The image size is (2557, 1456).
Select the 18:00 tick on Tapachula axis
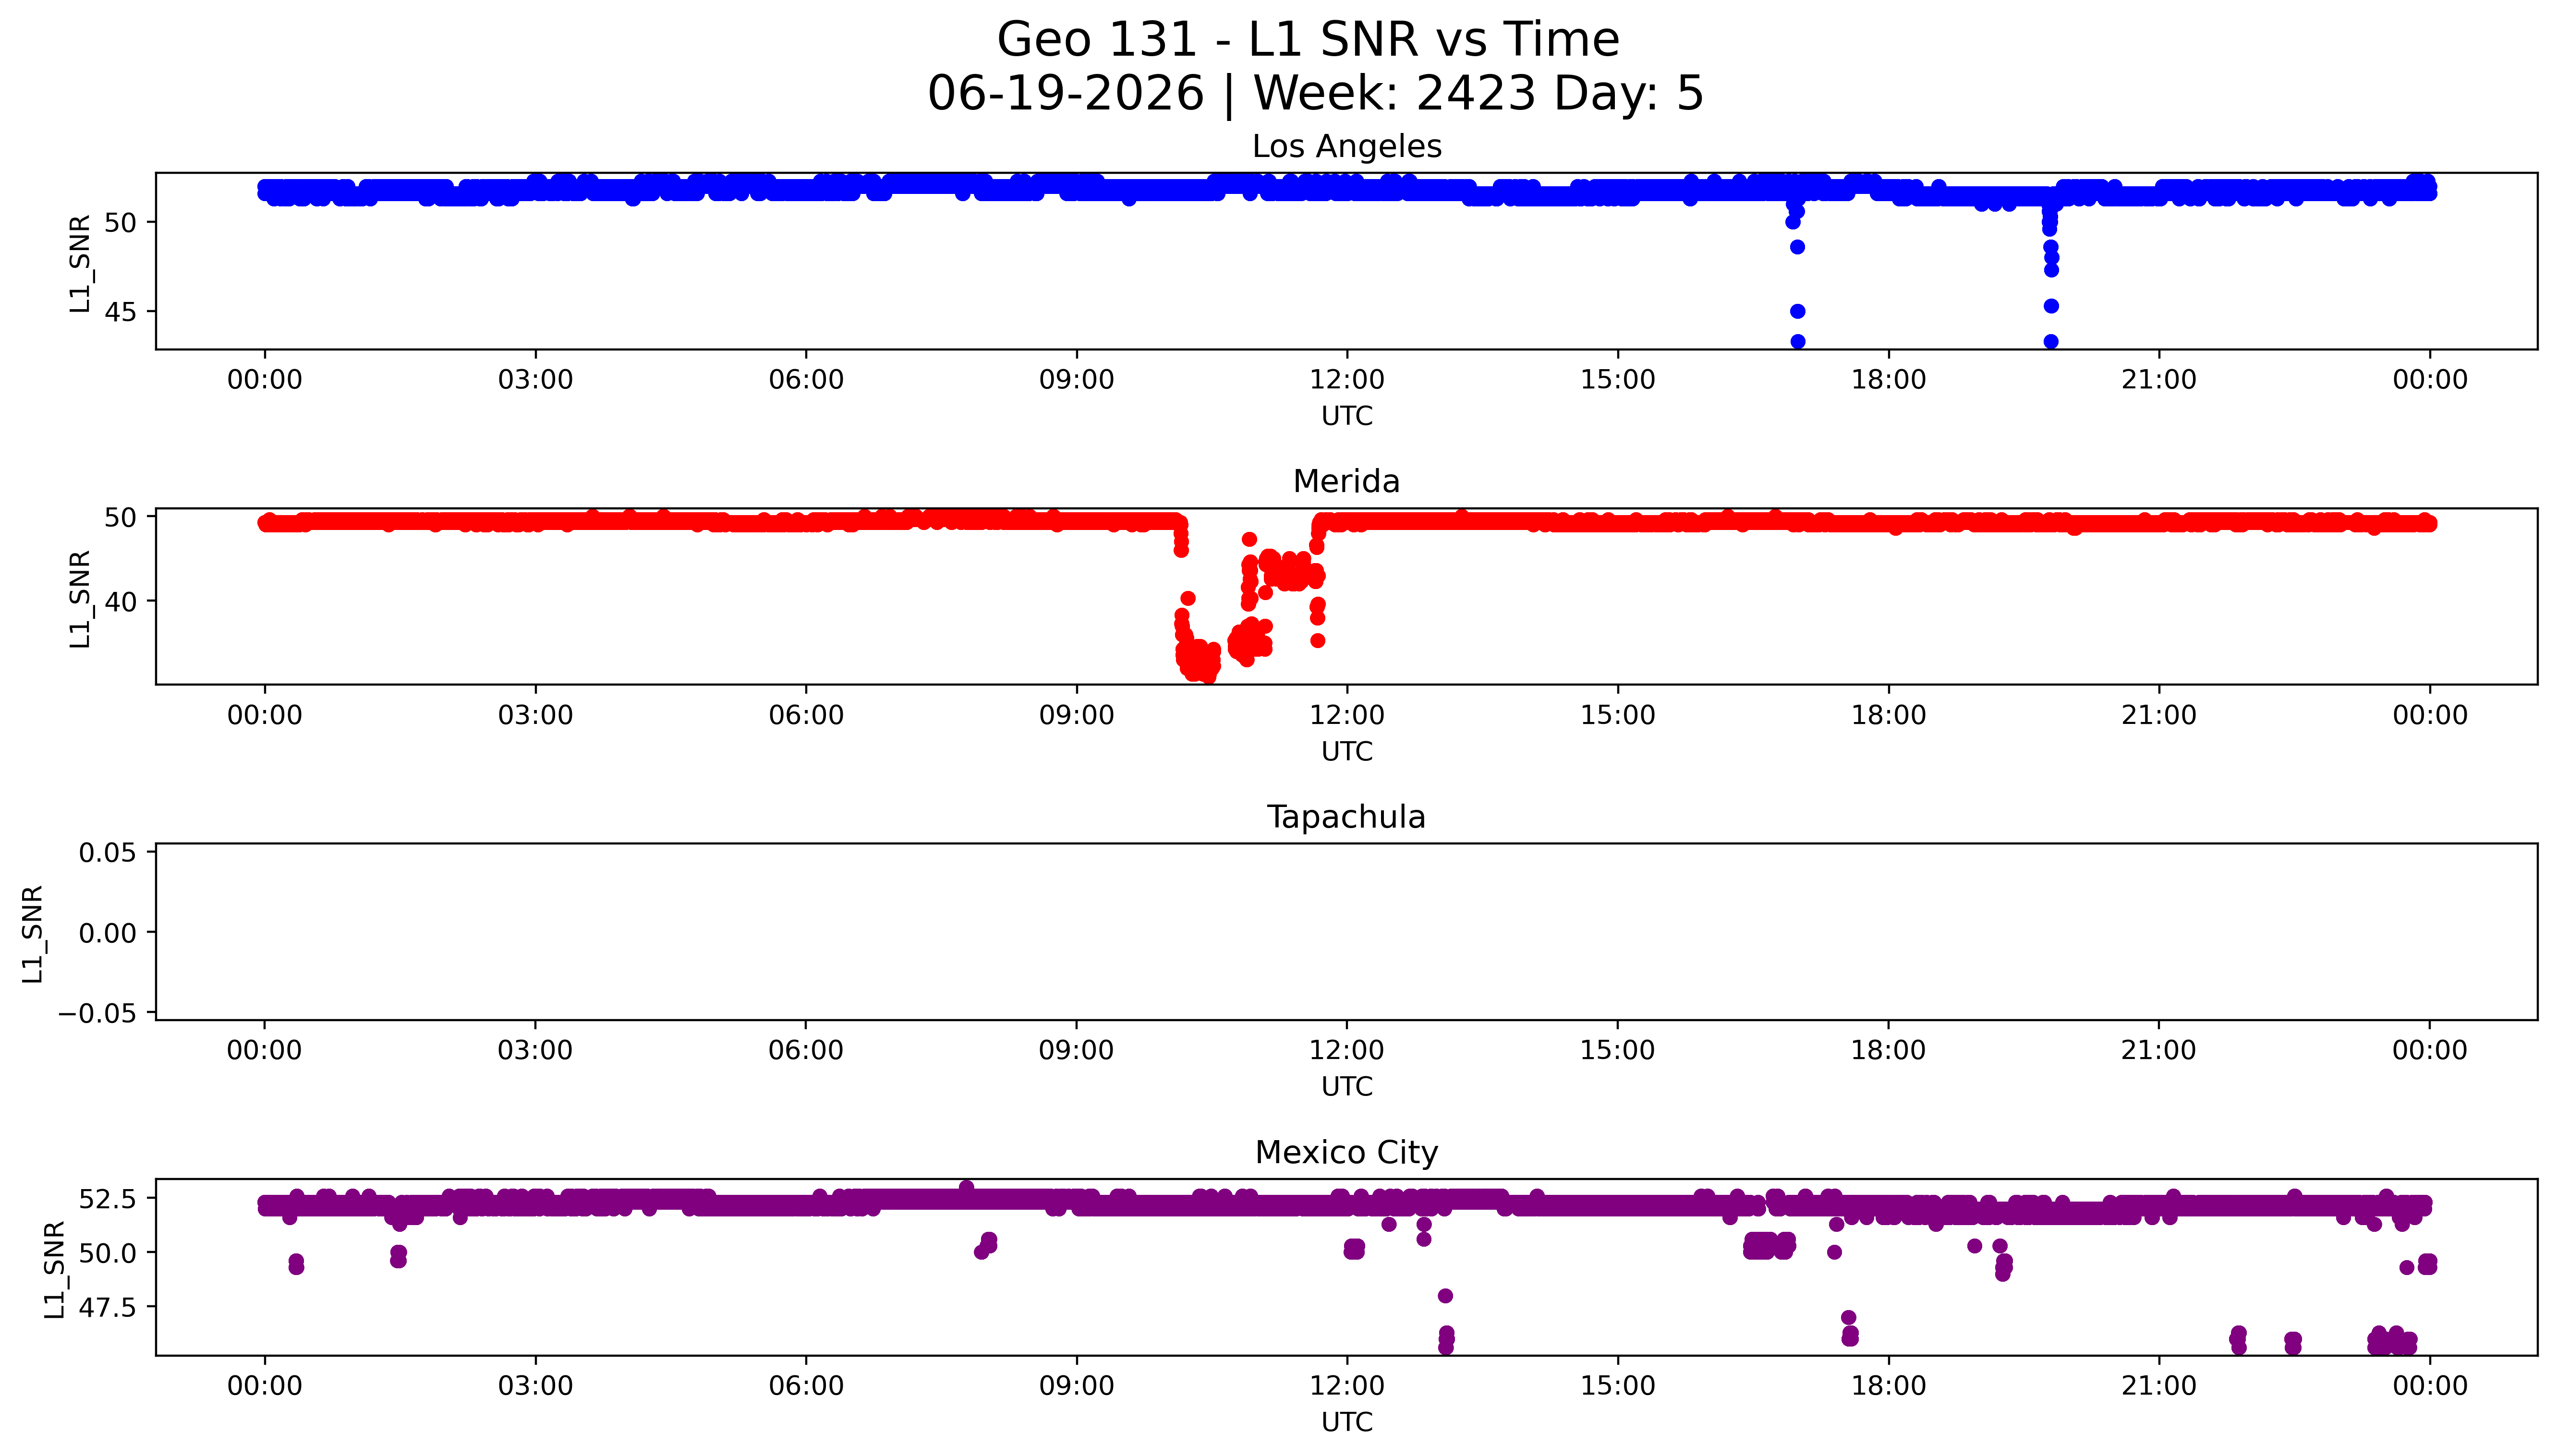(1888, 1050)
